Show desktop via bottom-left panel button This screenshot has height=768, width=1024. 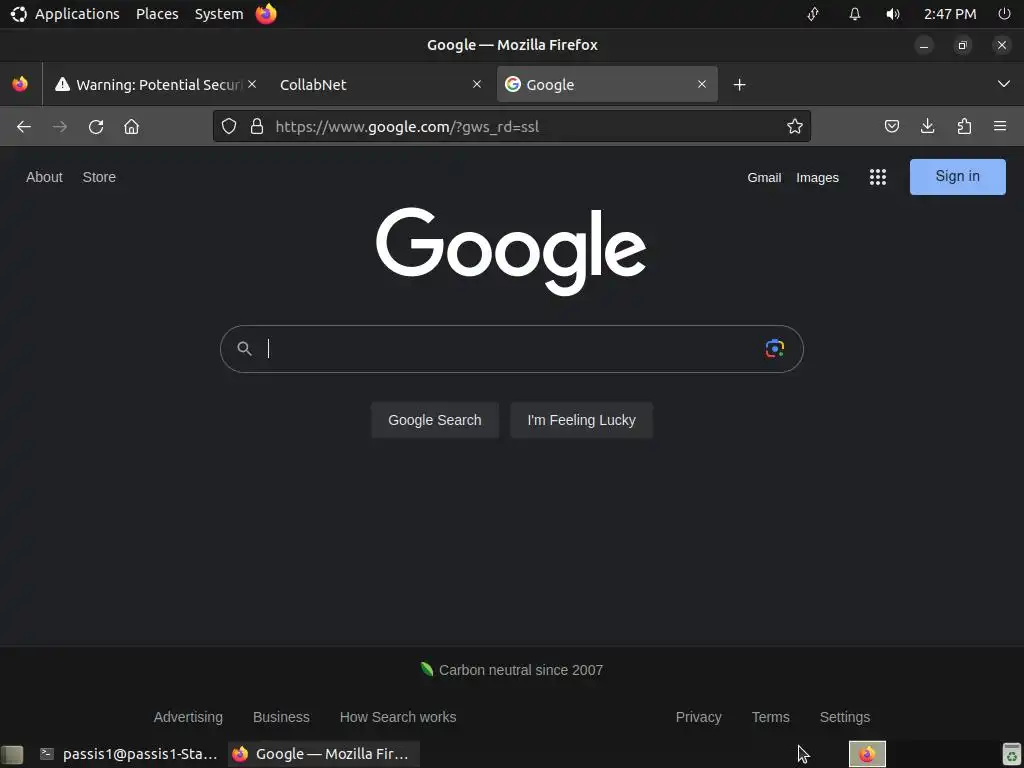12,754
